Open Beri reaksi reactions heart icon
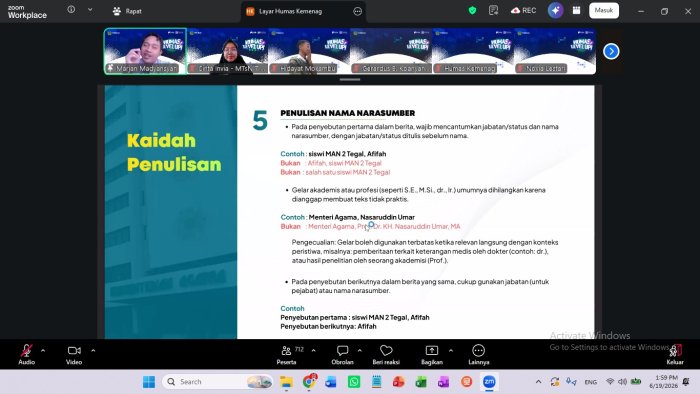The image size is (700, 394). pyautogui.click(x=386, y=354)
